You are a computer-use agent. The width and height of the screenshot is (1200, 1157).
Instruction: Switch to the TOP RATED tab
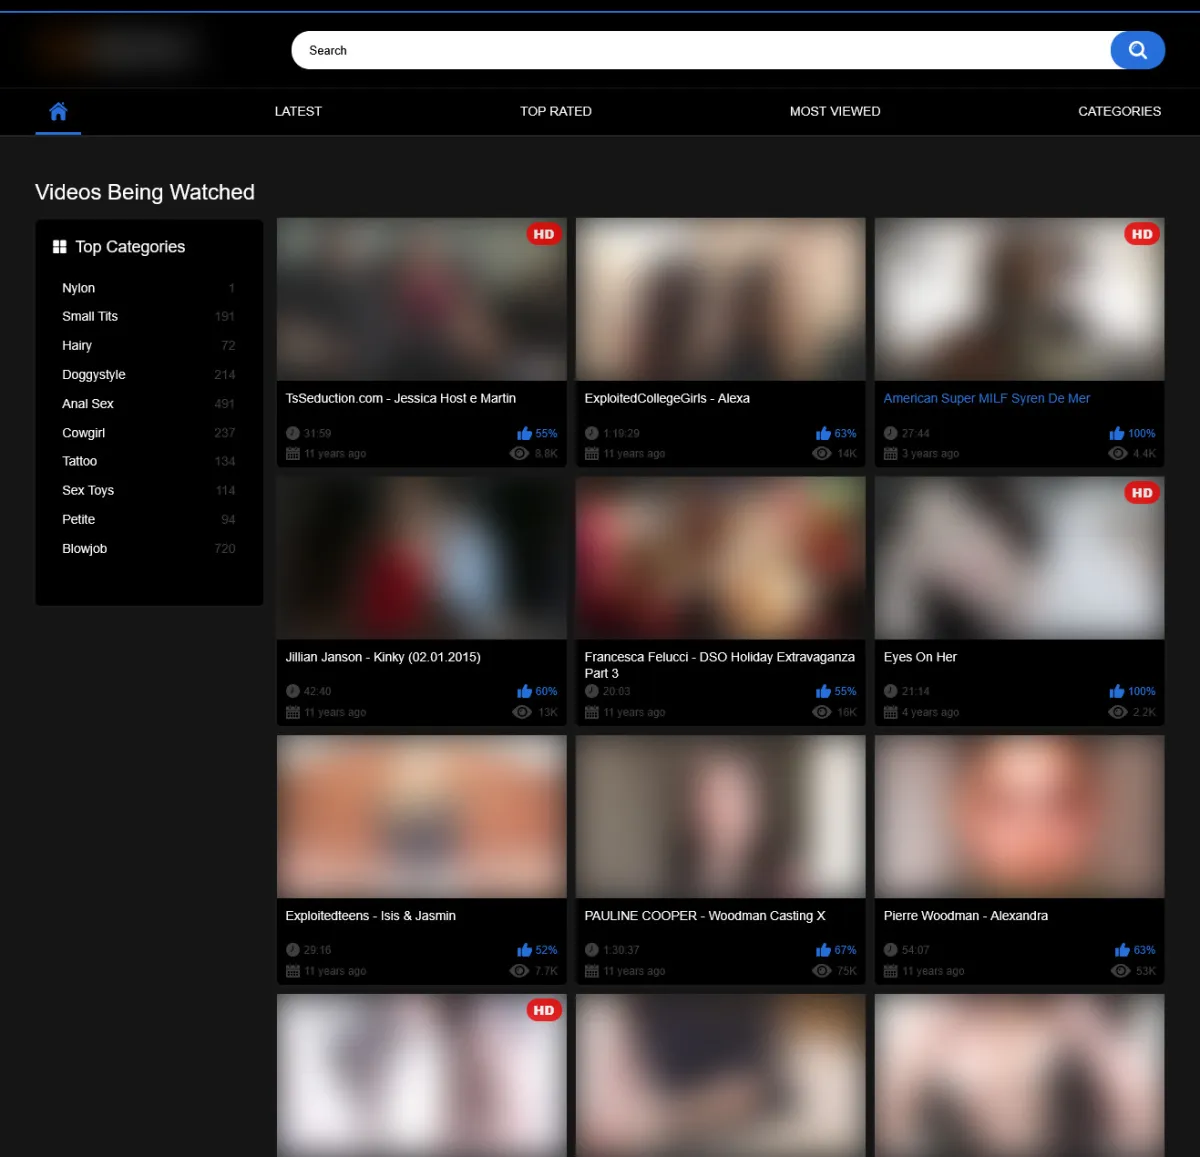[555, 111]
